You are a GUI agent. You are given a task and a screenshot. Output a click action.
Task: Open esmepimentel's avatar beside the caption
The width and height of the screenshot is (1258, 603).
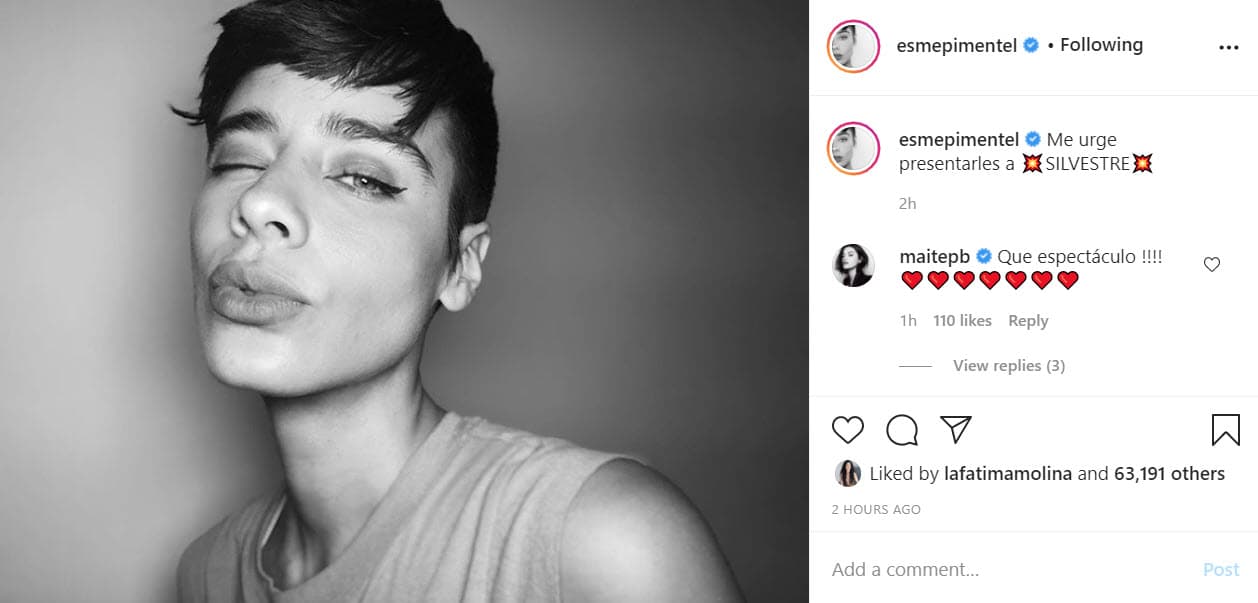point(853,149)
